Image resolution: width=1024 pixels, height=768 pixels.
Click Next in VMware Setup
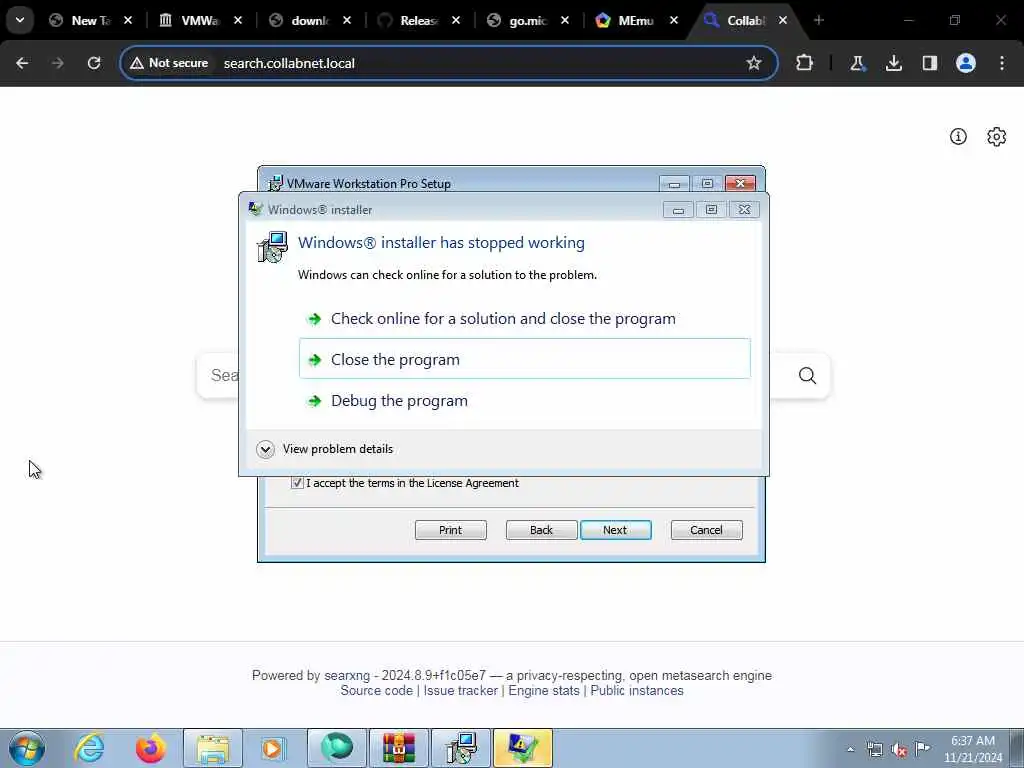(615, 530)
